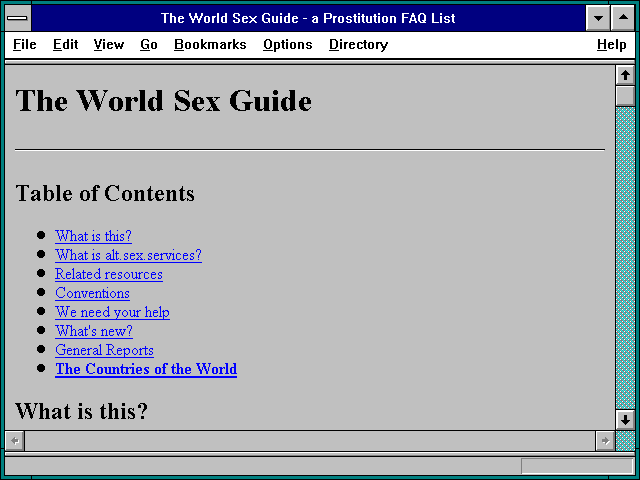640x480 pixels.
Task: Open the Options menu
Action: coord(287,44)
